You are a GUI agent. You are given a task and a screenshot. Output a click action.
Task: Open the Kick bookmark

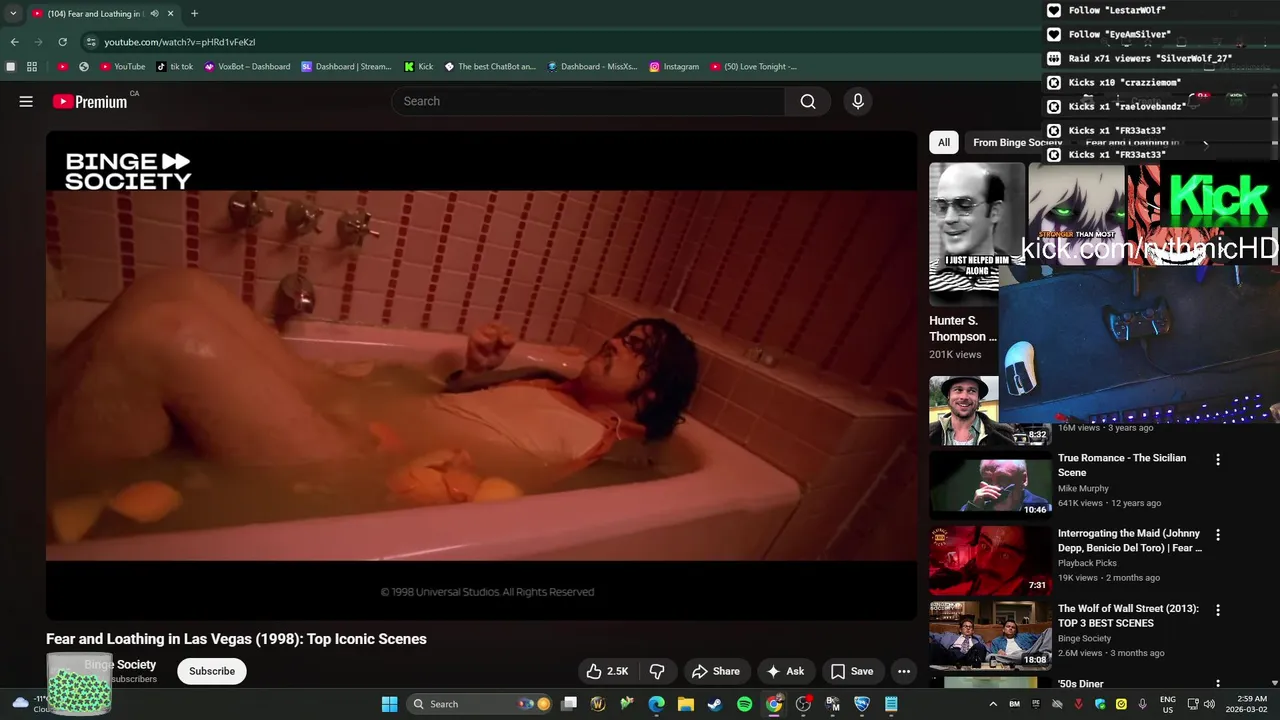click(418, 67)
